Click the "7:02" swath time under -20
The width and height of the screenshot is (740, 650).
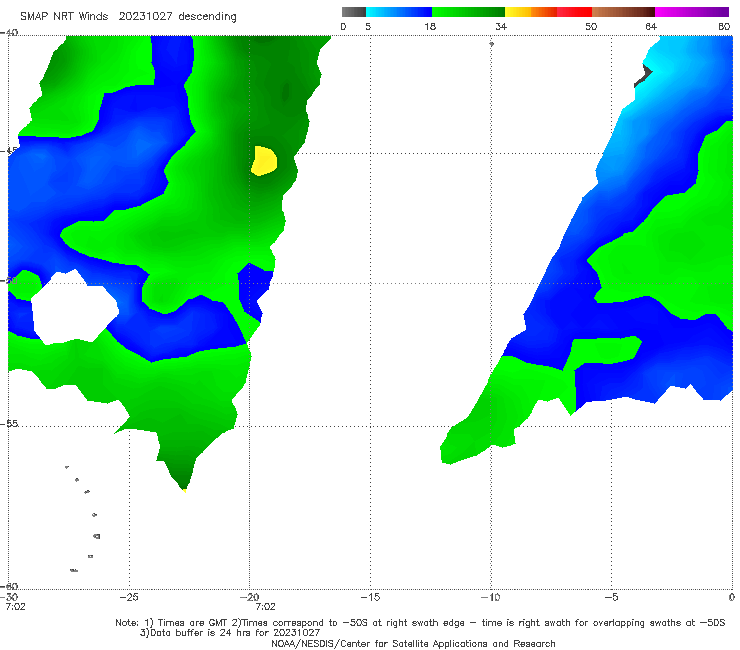[265, 607]
